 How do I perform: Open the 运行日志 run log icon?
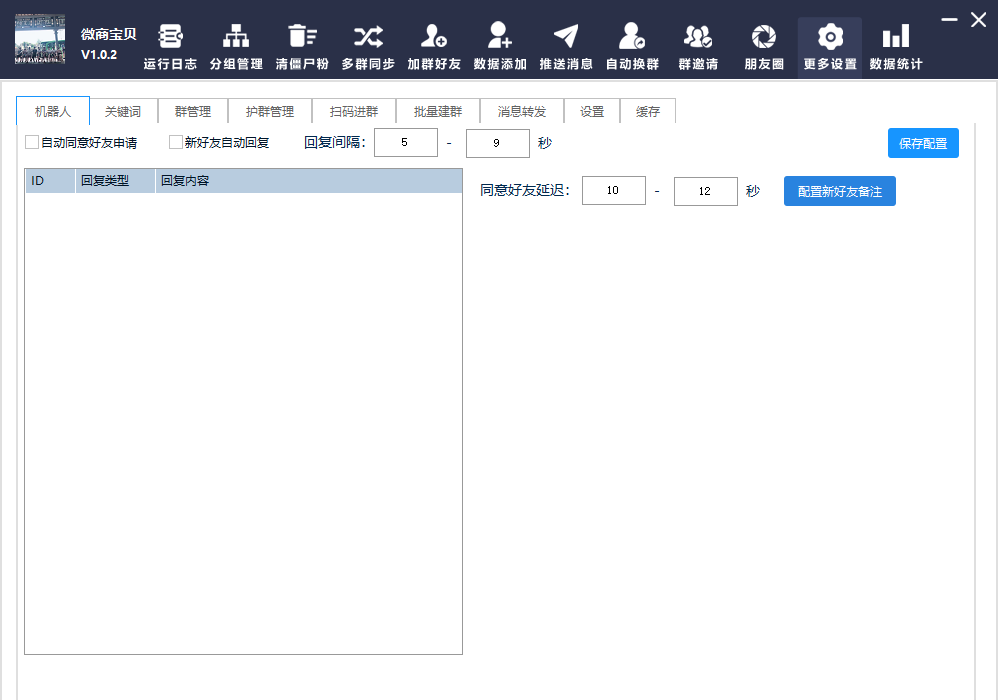170,38
